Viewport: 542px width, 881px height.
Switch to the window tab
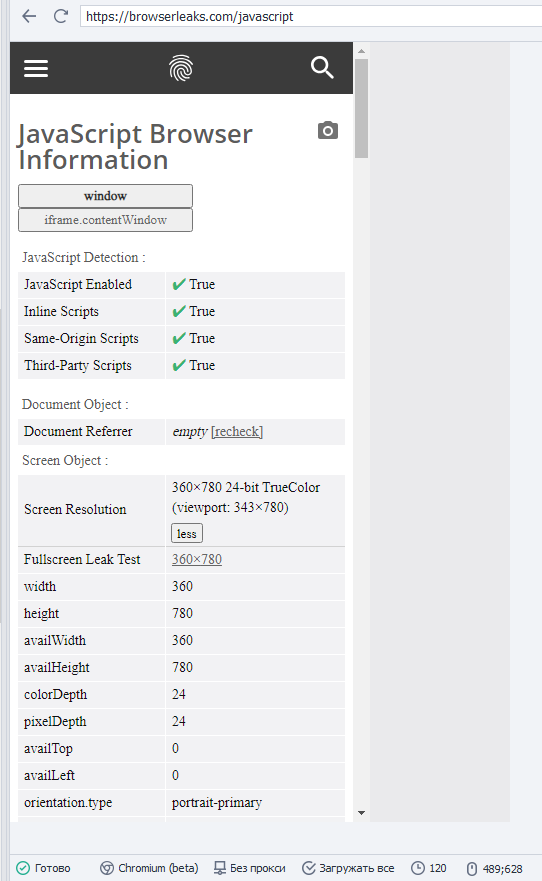click(x=106, y=196)
